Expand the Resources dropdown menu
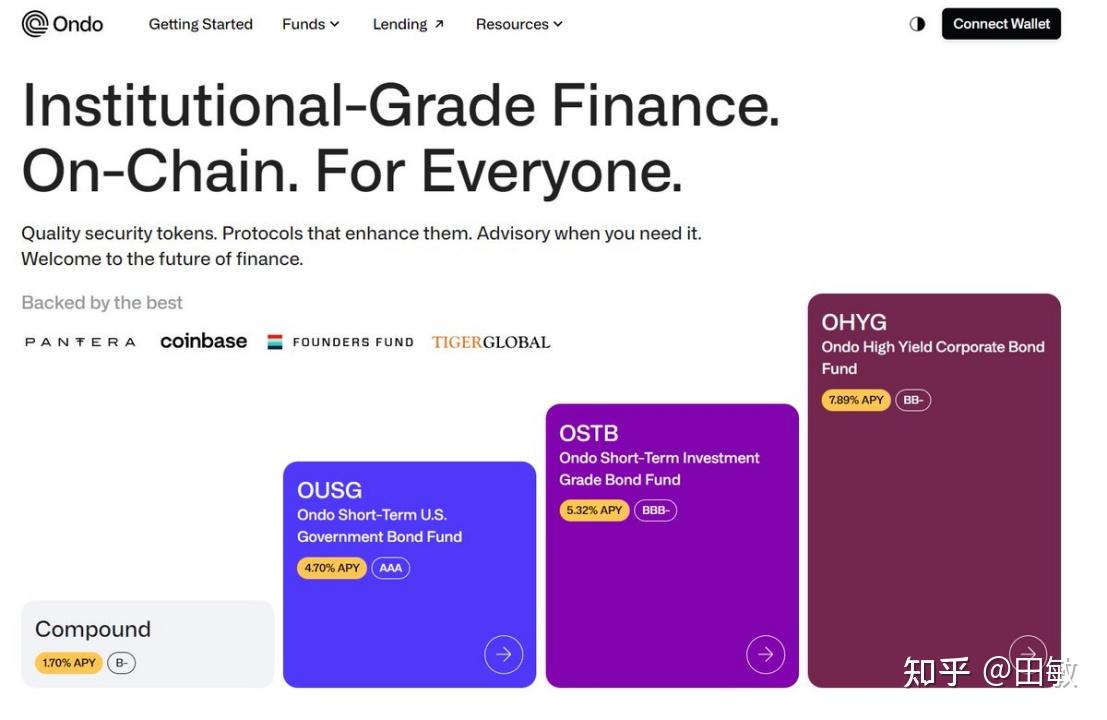 pyautogui.click(x=519, y=24)
